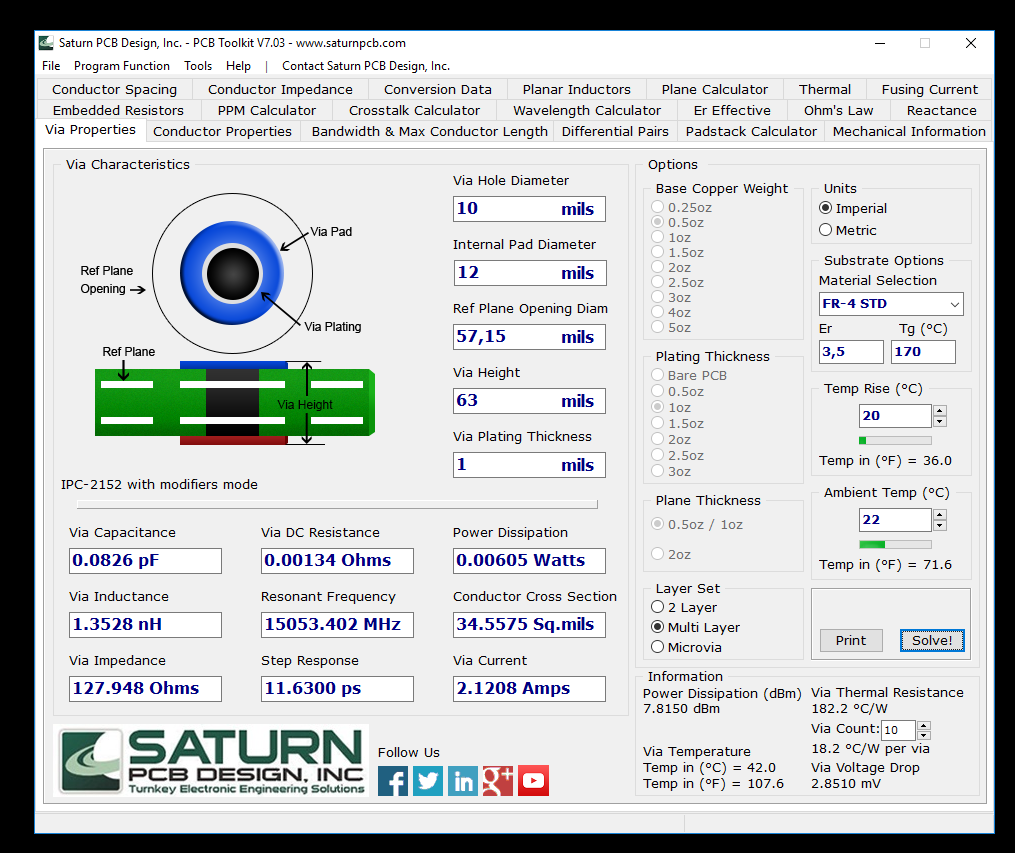Screen dimensions: 1015x853
Task: Click the Temp Rise green slider bar
Action: (895, 441)
